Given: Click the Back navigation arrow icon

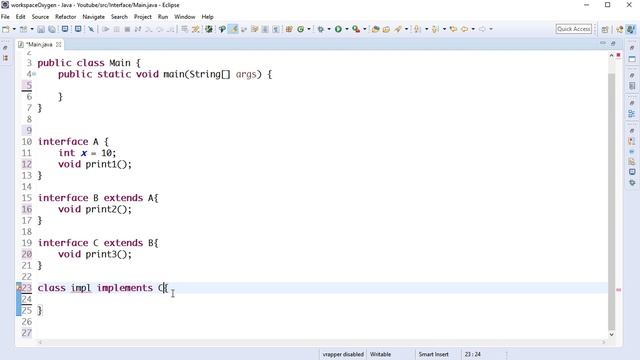Looking at the screenshot, I should tap(464, 29).
